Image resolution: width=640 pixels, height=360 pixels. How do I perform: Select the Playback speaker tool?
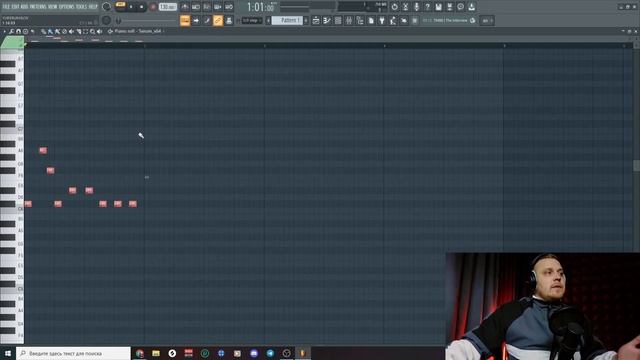(100, 31)
